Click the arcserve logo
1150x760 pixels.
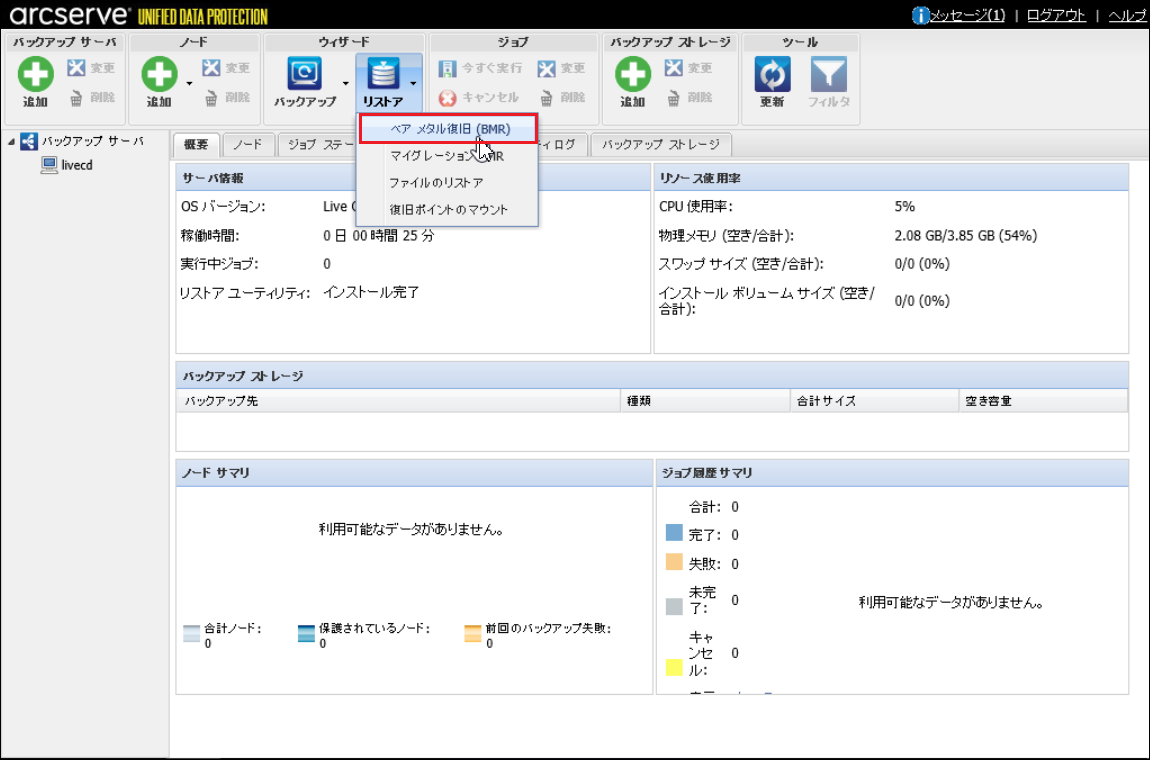point(70,15)
